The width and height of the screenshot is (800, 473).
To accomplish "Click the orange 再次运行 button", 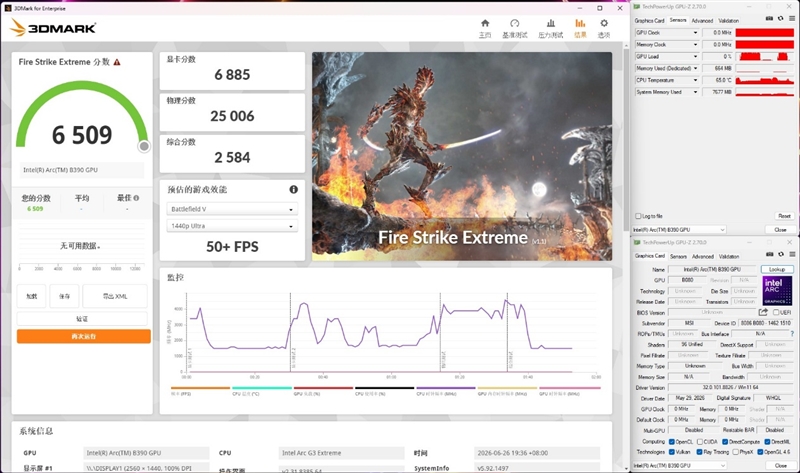I will pyautogui.click(x=84, y=336).
